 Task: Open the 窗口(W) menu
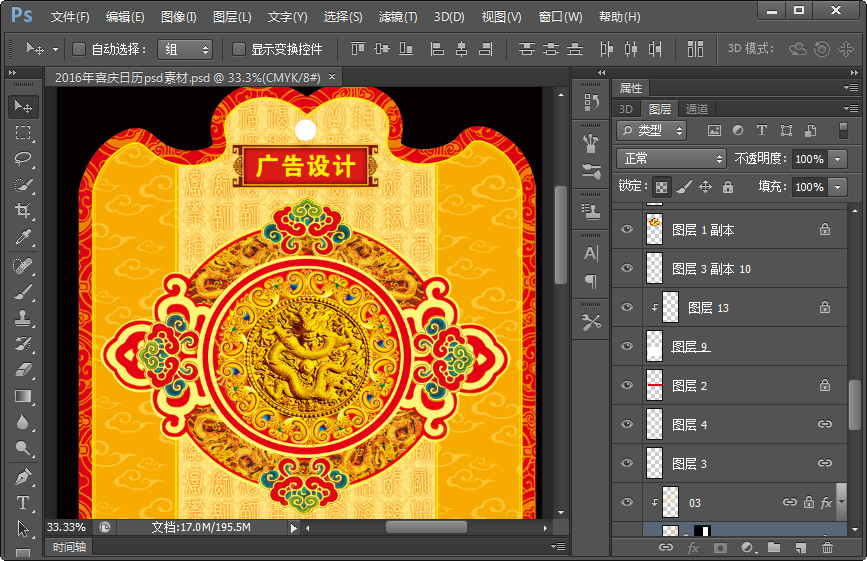(561, 17)
